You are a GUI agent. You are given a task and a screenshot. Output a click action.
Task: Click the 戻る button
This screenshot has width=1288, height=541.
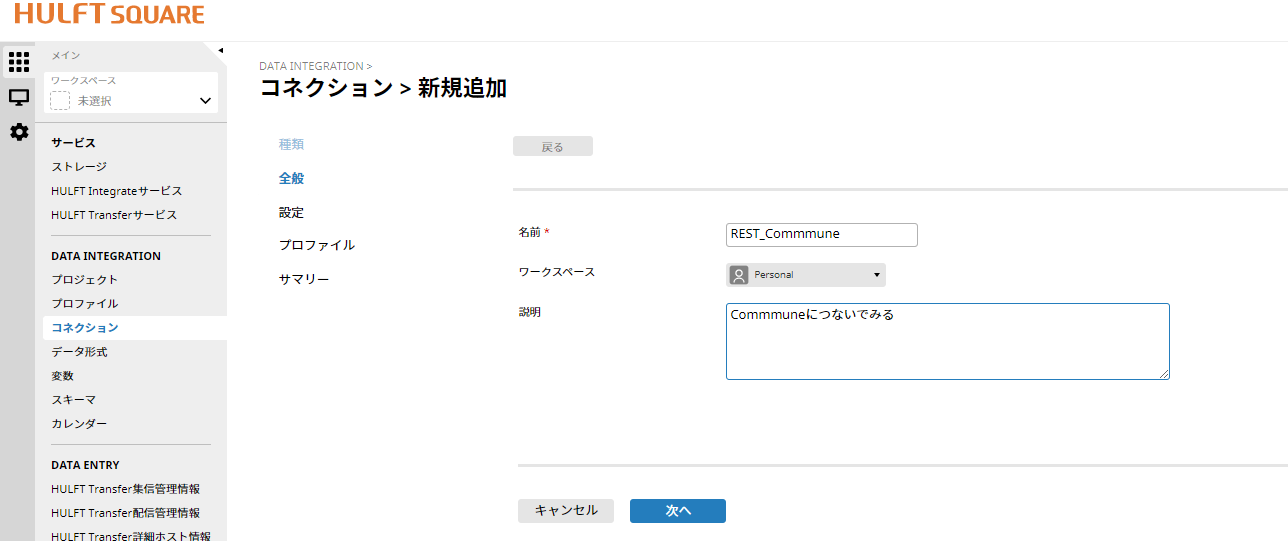point(553,147)
